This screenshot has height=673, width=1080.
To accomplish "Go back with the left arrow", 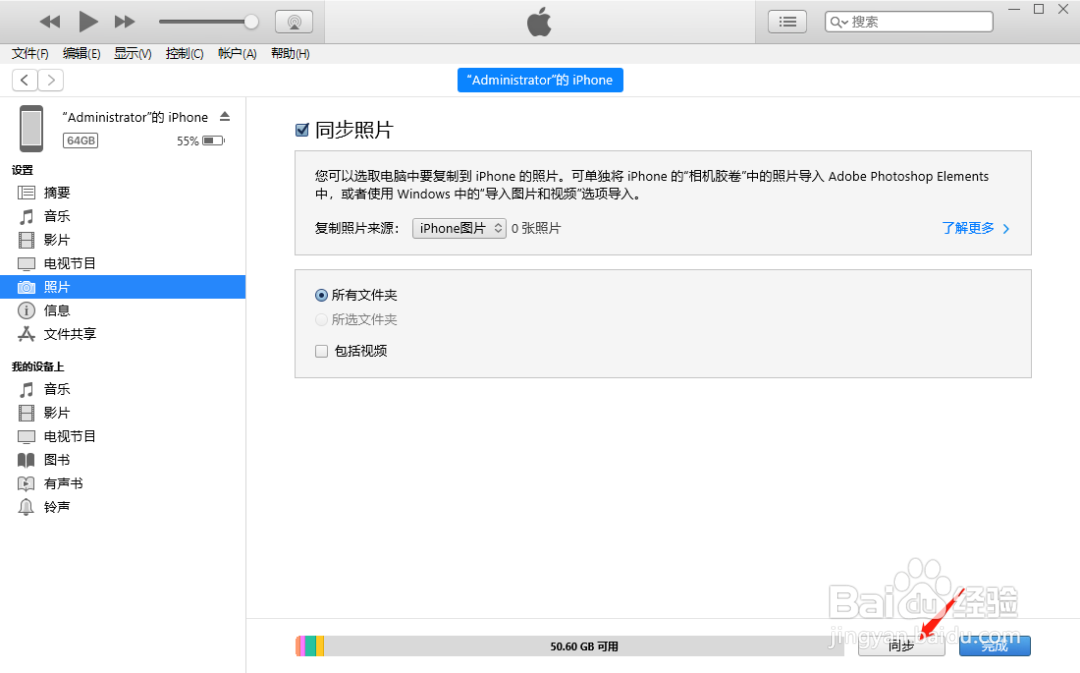I will click(25, 80).
